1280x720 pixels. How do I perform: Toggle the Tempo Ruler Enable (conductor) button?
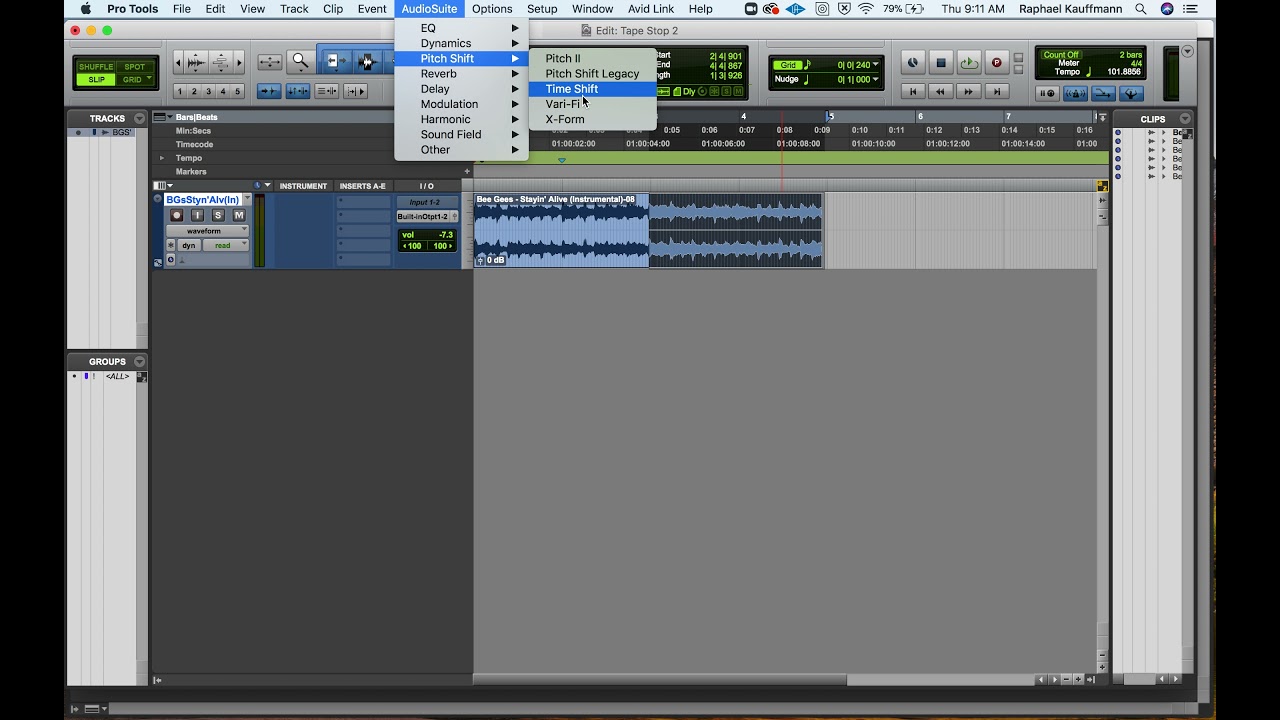[1131, 93]
